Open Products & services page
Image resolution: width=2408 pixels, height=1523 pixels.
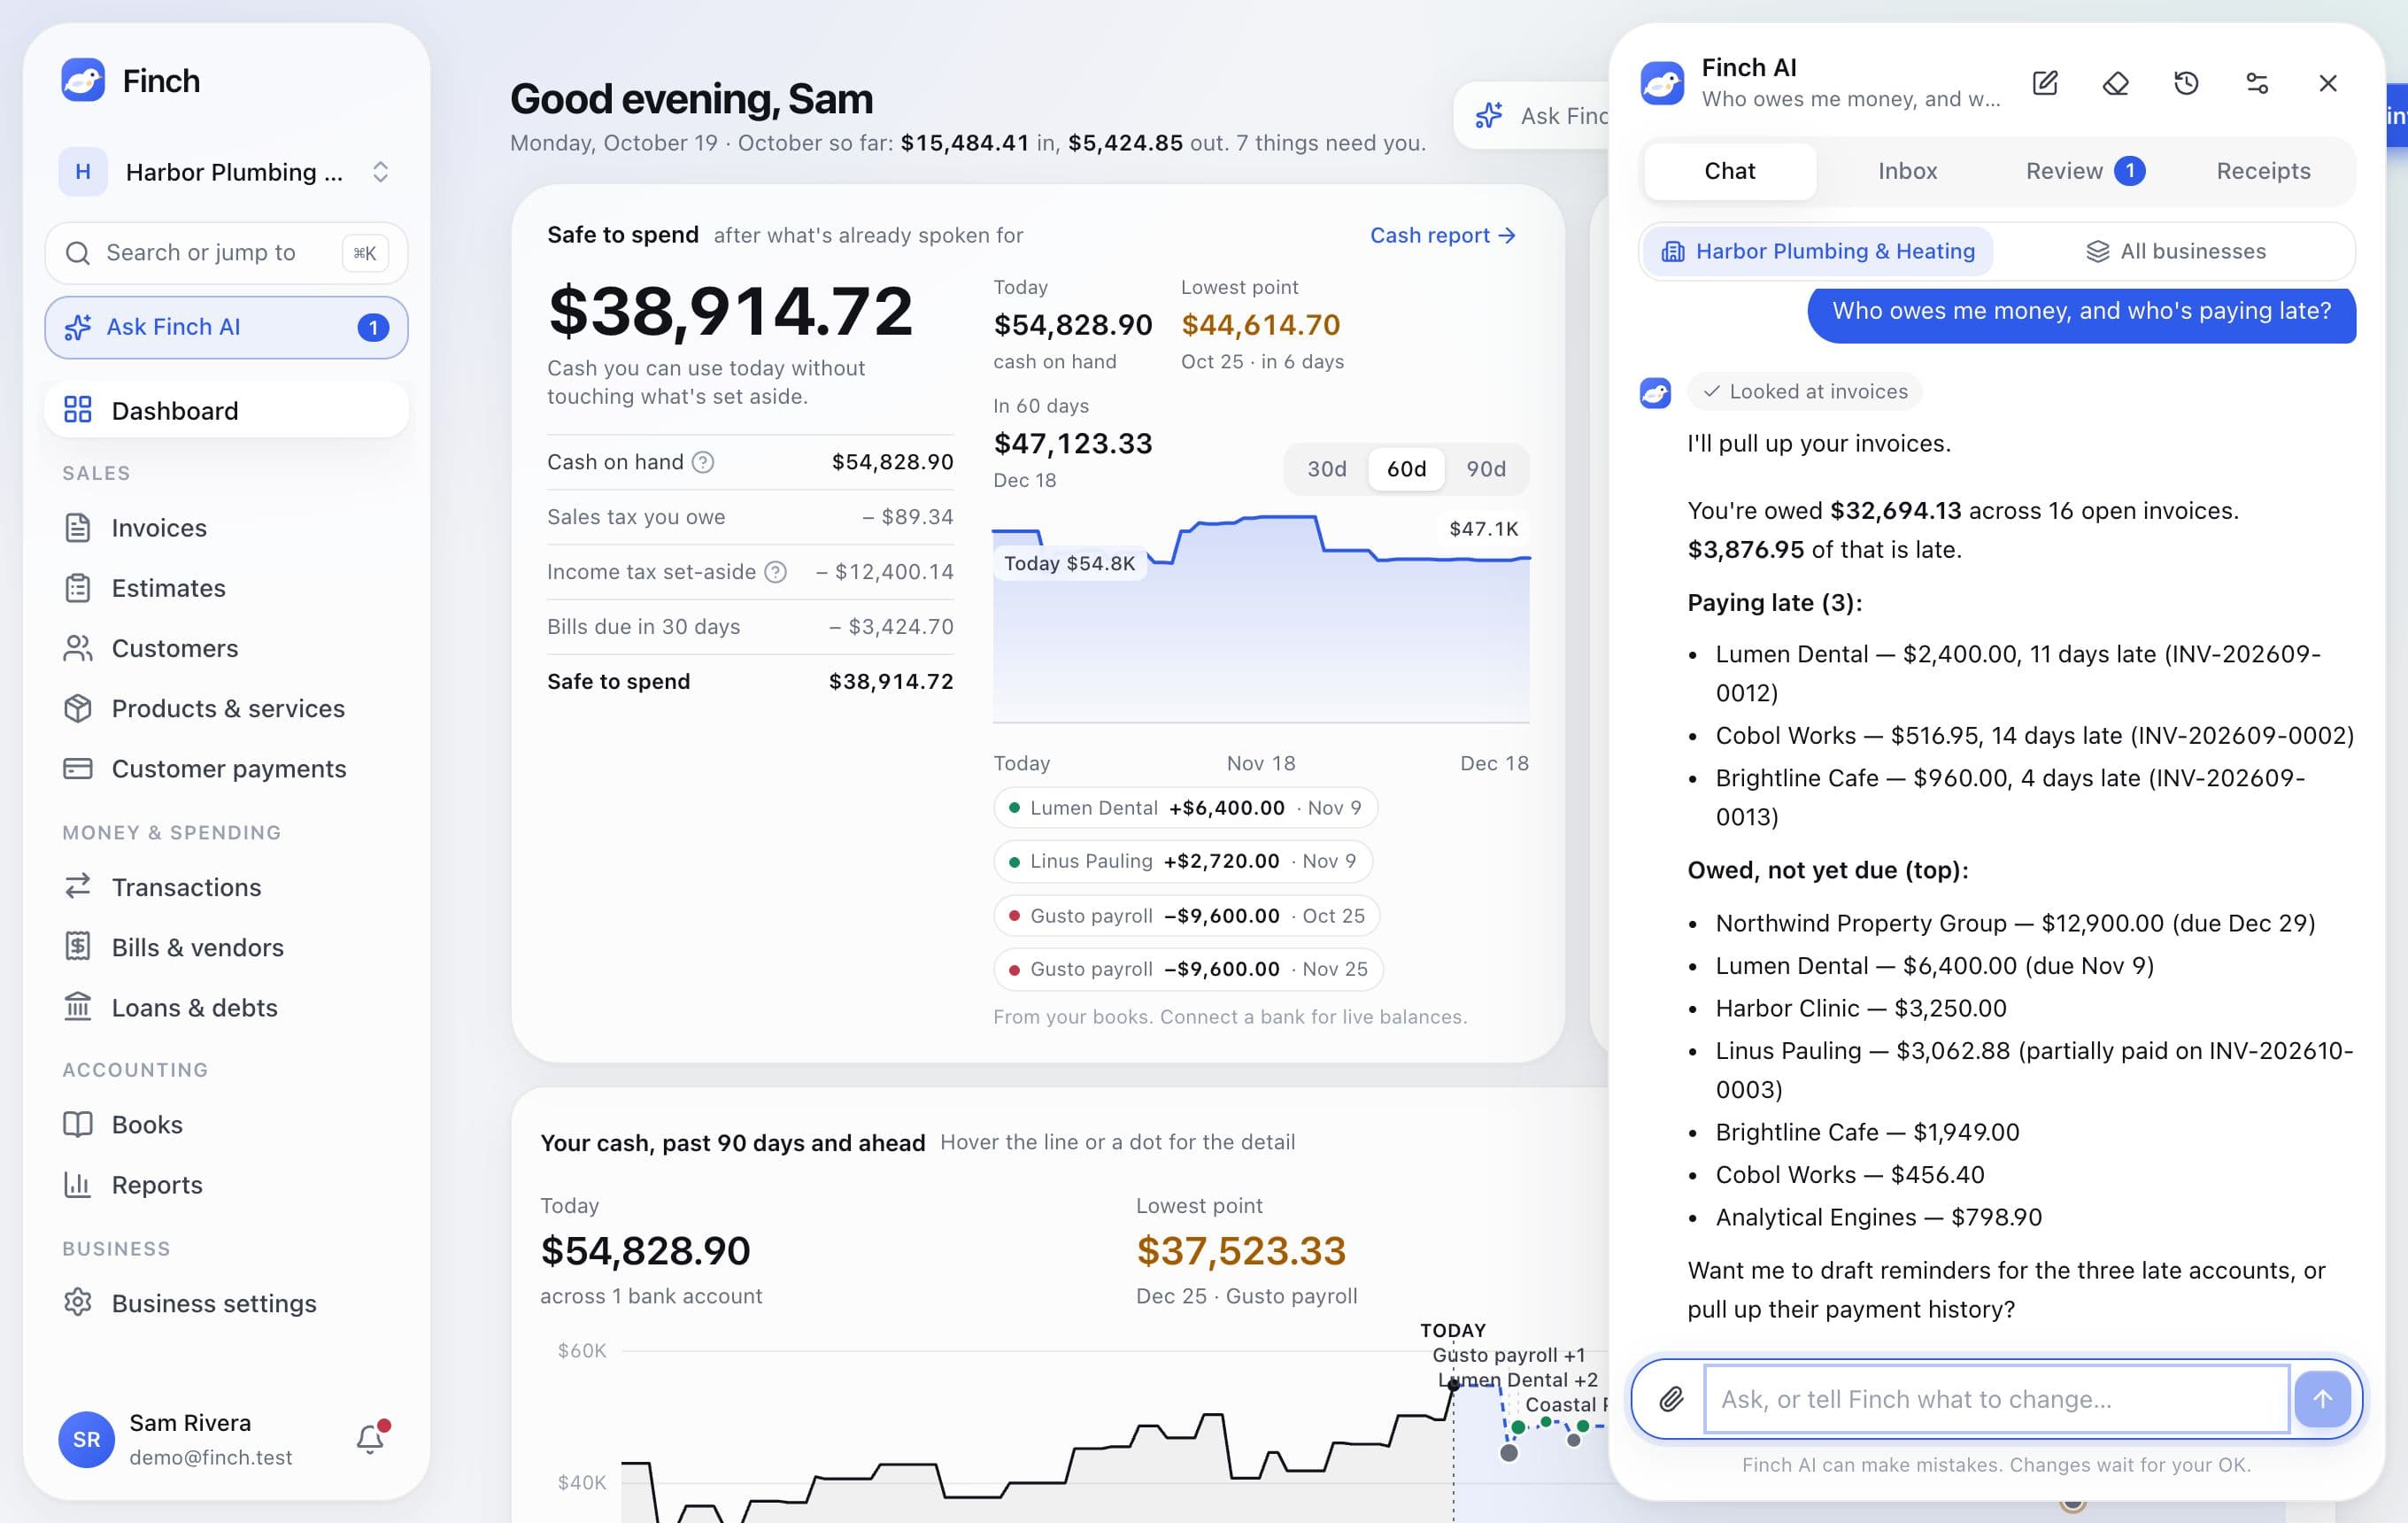(226, 708)
